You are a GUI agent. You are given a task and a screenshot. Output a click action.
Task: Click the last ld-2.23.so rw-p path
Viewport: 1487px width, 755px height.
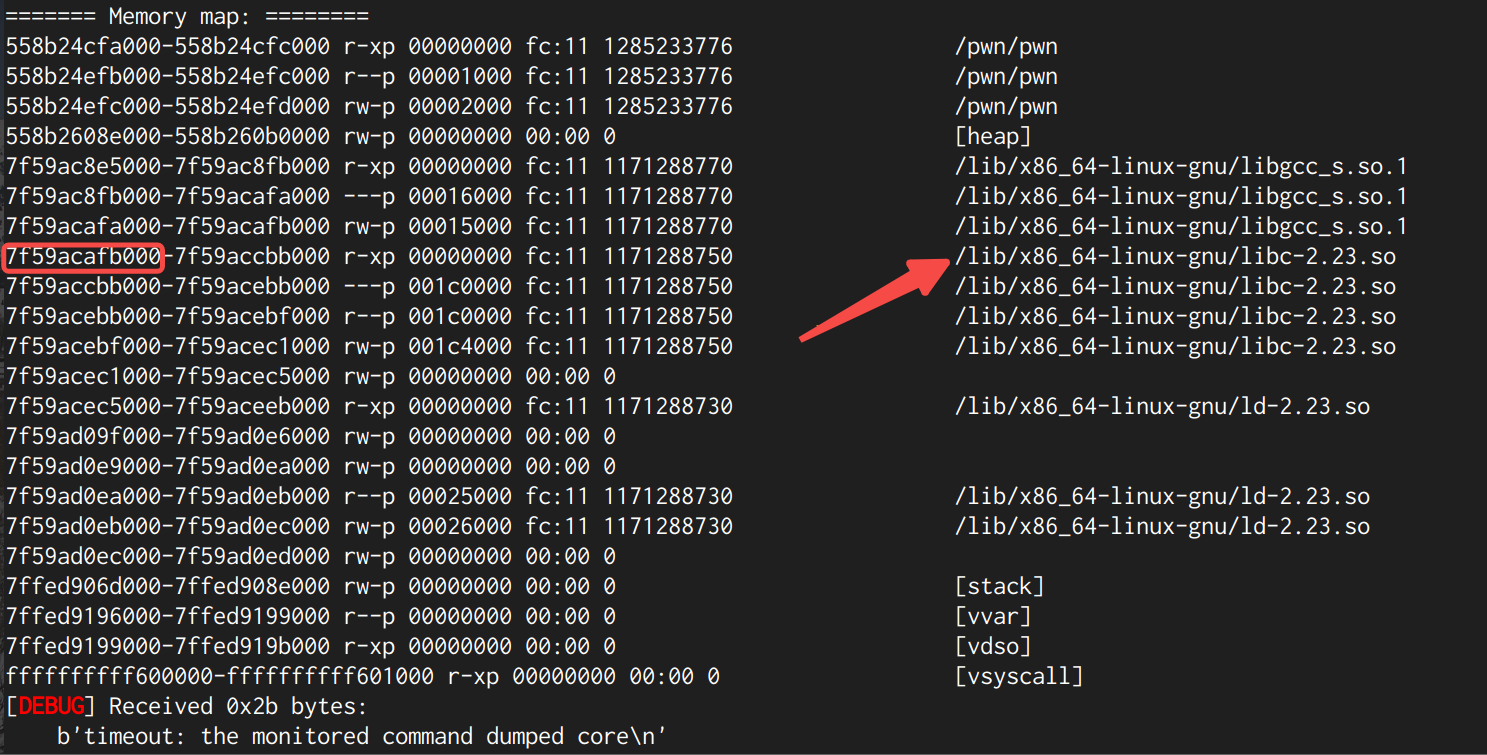[1162, 526]
